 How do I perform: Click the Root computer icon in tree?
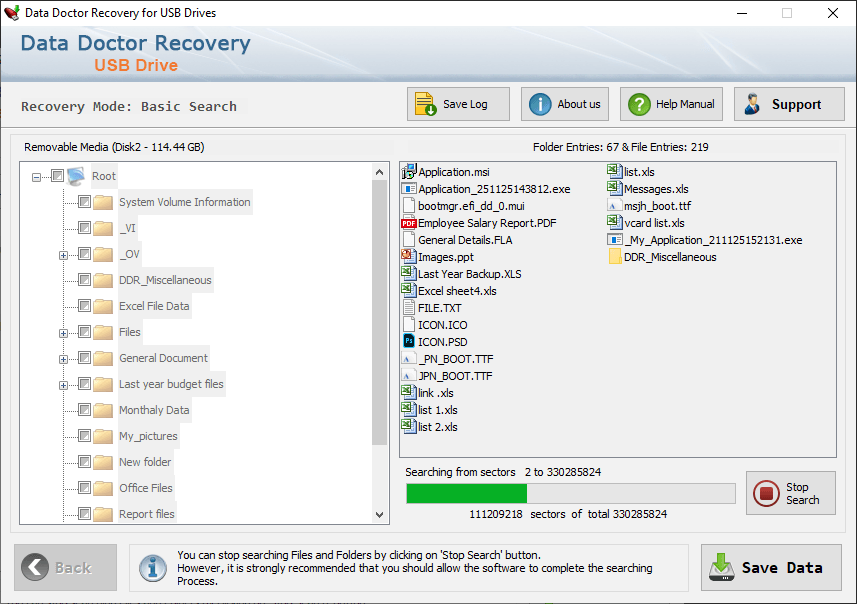point(75,176)
